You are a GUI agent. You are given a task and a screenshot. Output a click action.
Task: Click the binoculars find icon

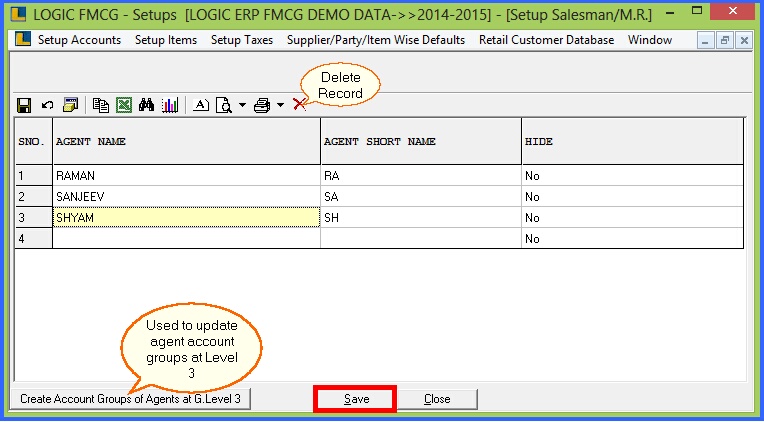(x=147, y=104)
